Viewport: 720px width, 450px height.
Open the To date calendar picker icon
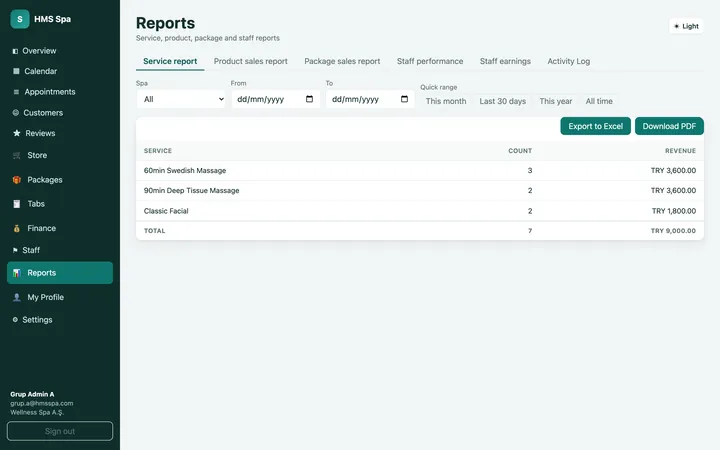point(404,99)
